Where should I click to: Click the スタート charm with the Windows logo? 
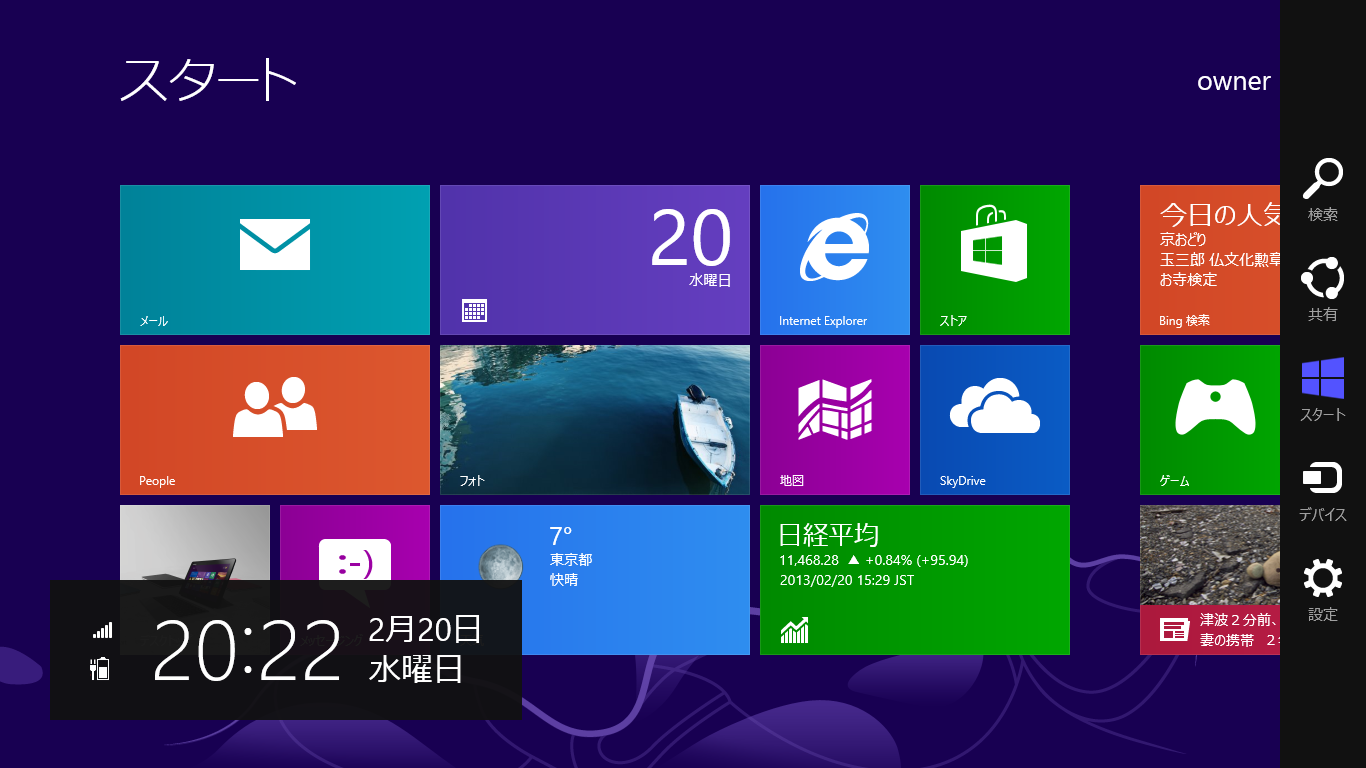[x=1323, y=390]
